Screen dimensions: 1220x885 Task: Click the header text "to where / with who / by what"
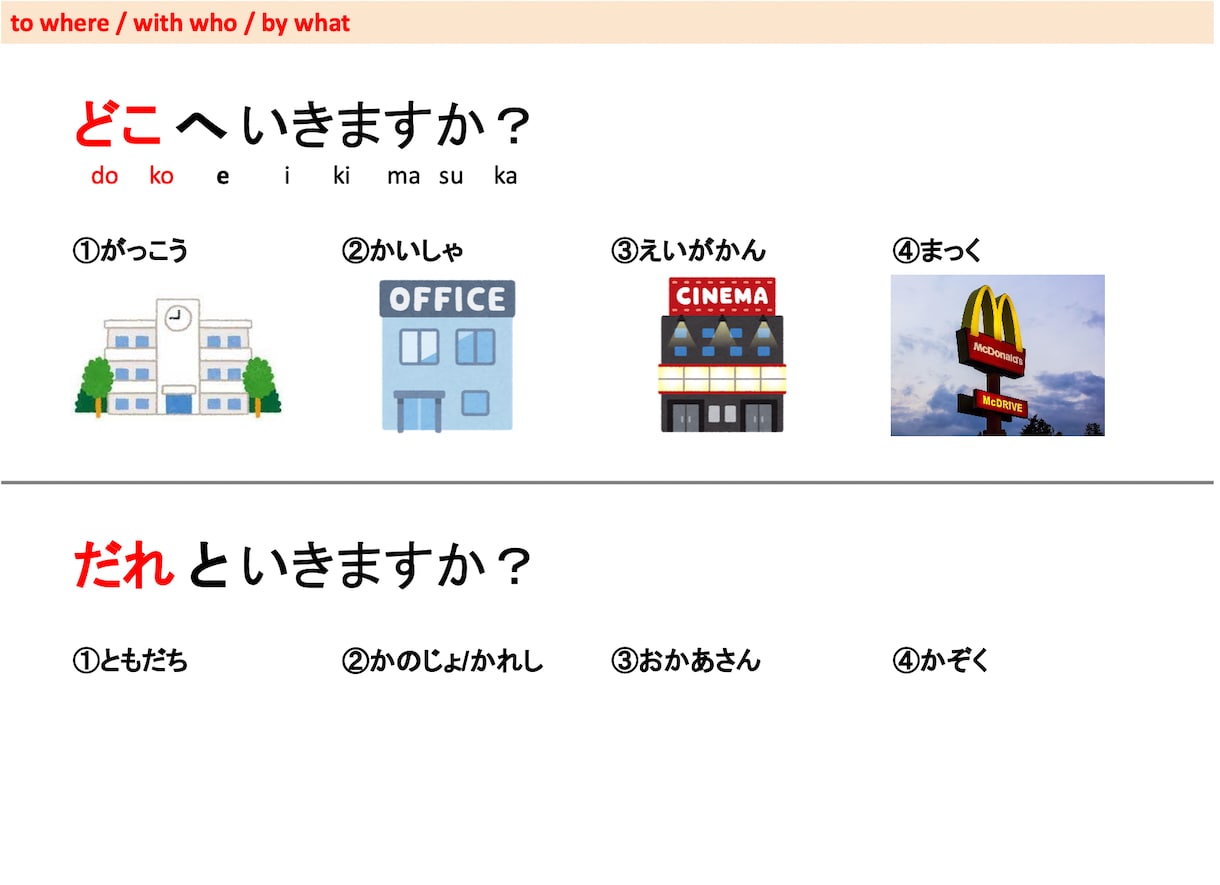[x=180, y=23]
